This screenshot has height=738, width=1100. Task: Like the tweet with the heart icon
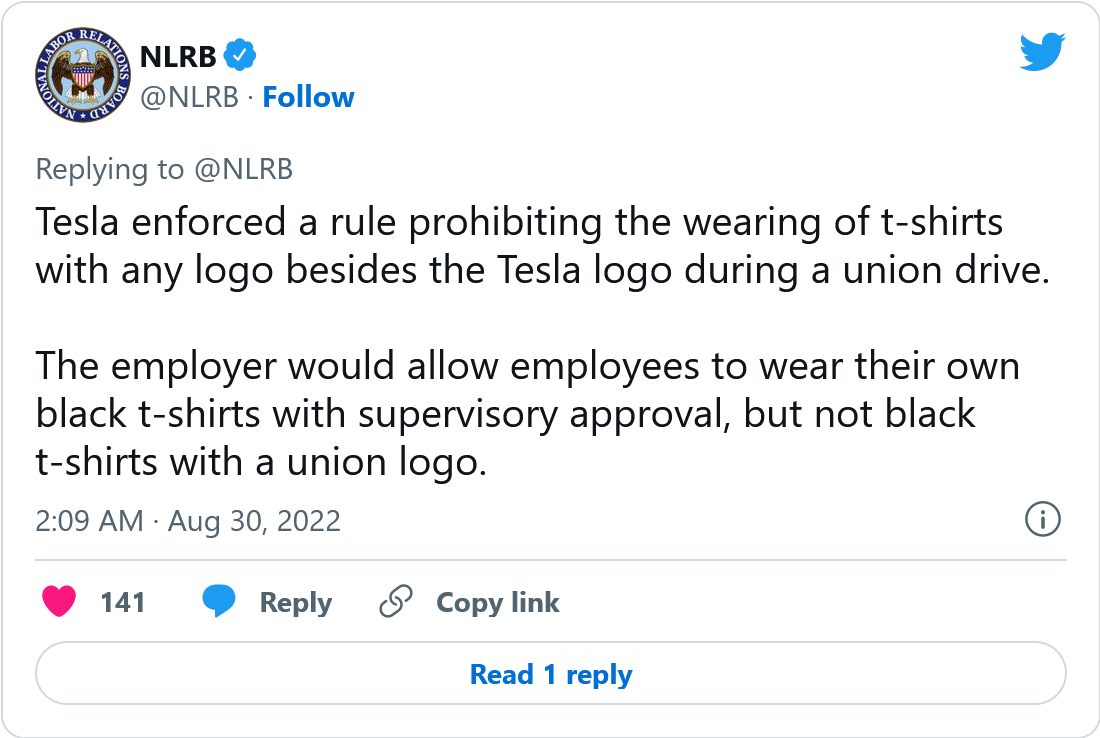click(x=59, y=601)
